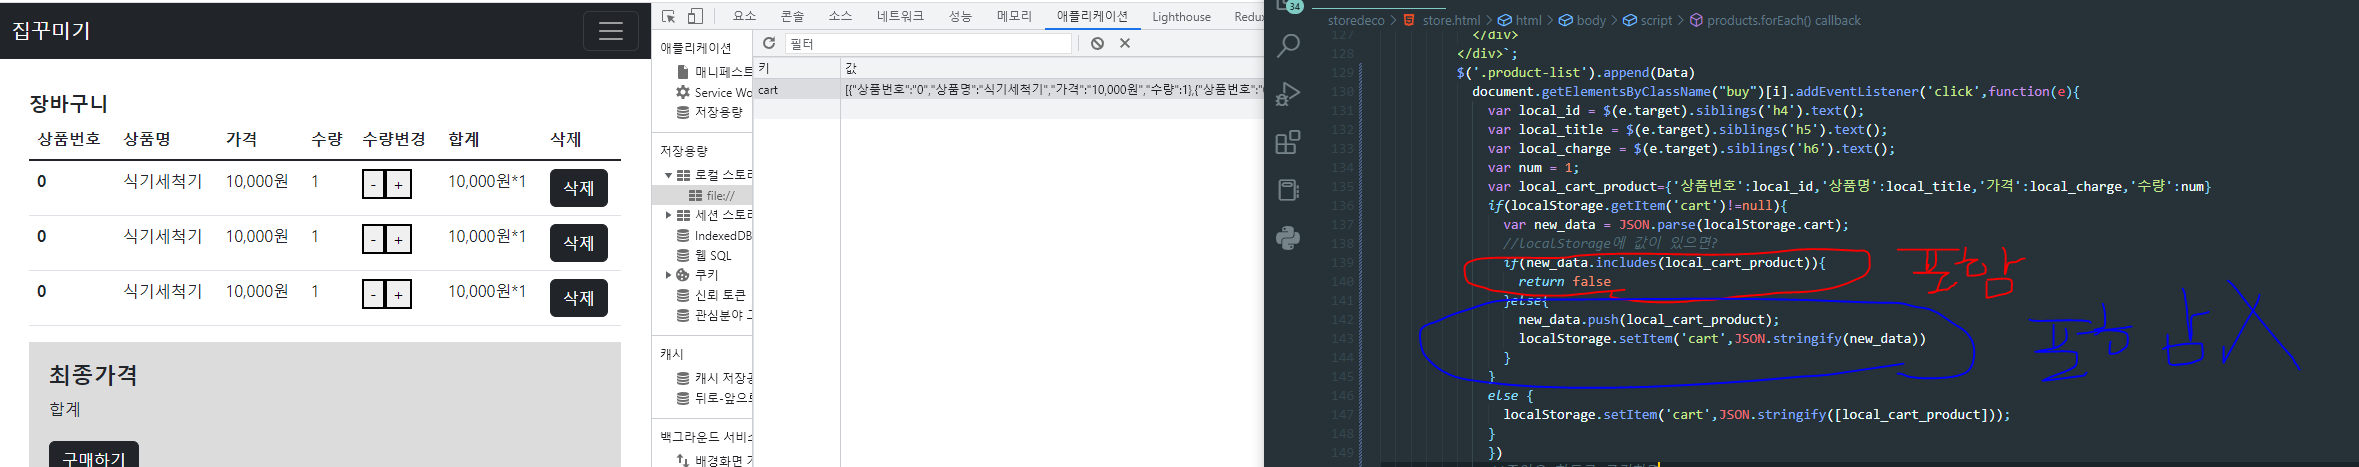The height and width of the screenshot is (467, 2359).
Task: Click the 최종가격 heading on the cart page
Action: 93,375
